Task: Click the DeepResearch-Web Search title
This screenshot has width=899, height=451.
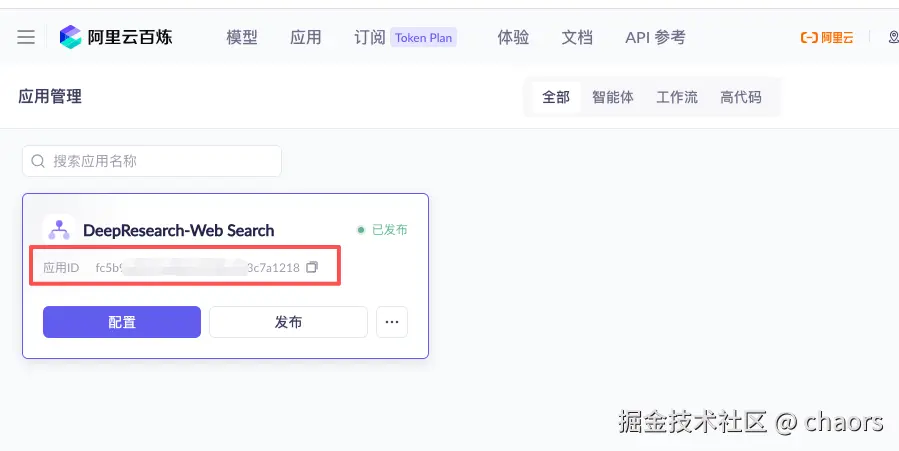Action: point(179,230)
